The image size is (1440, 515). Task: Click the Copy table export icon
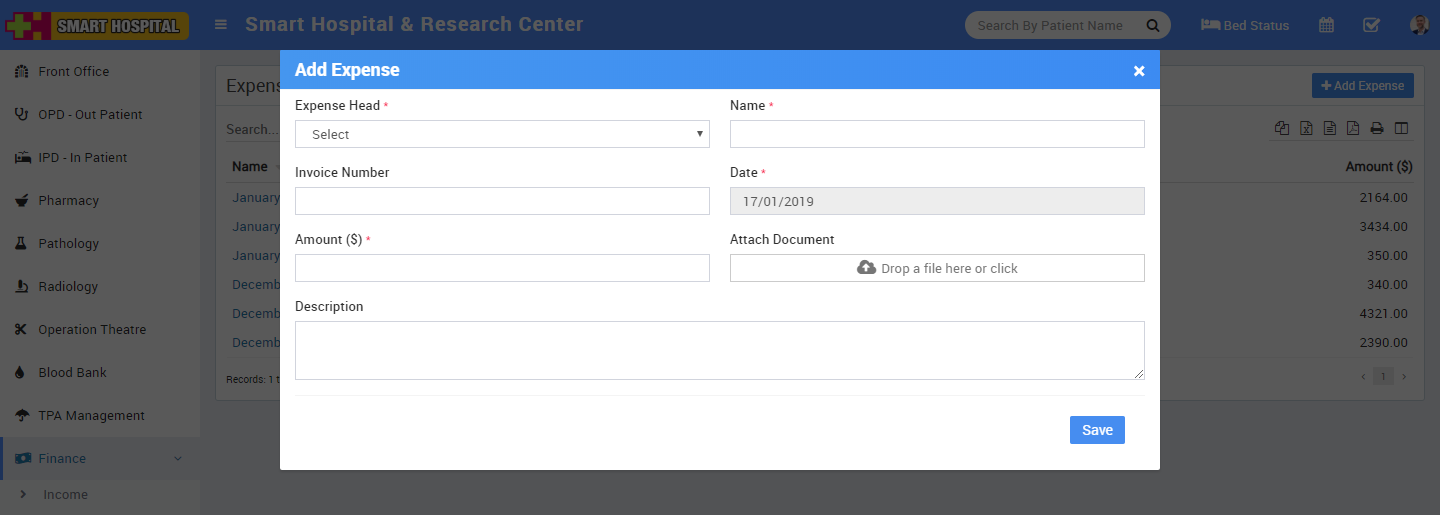(1282, 128)
